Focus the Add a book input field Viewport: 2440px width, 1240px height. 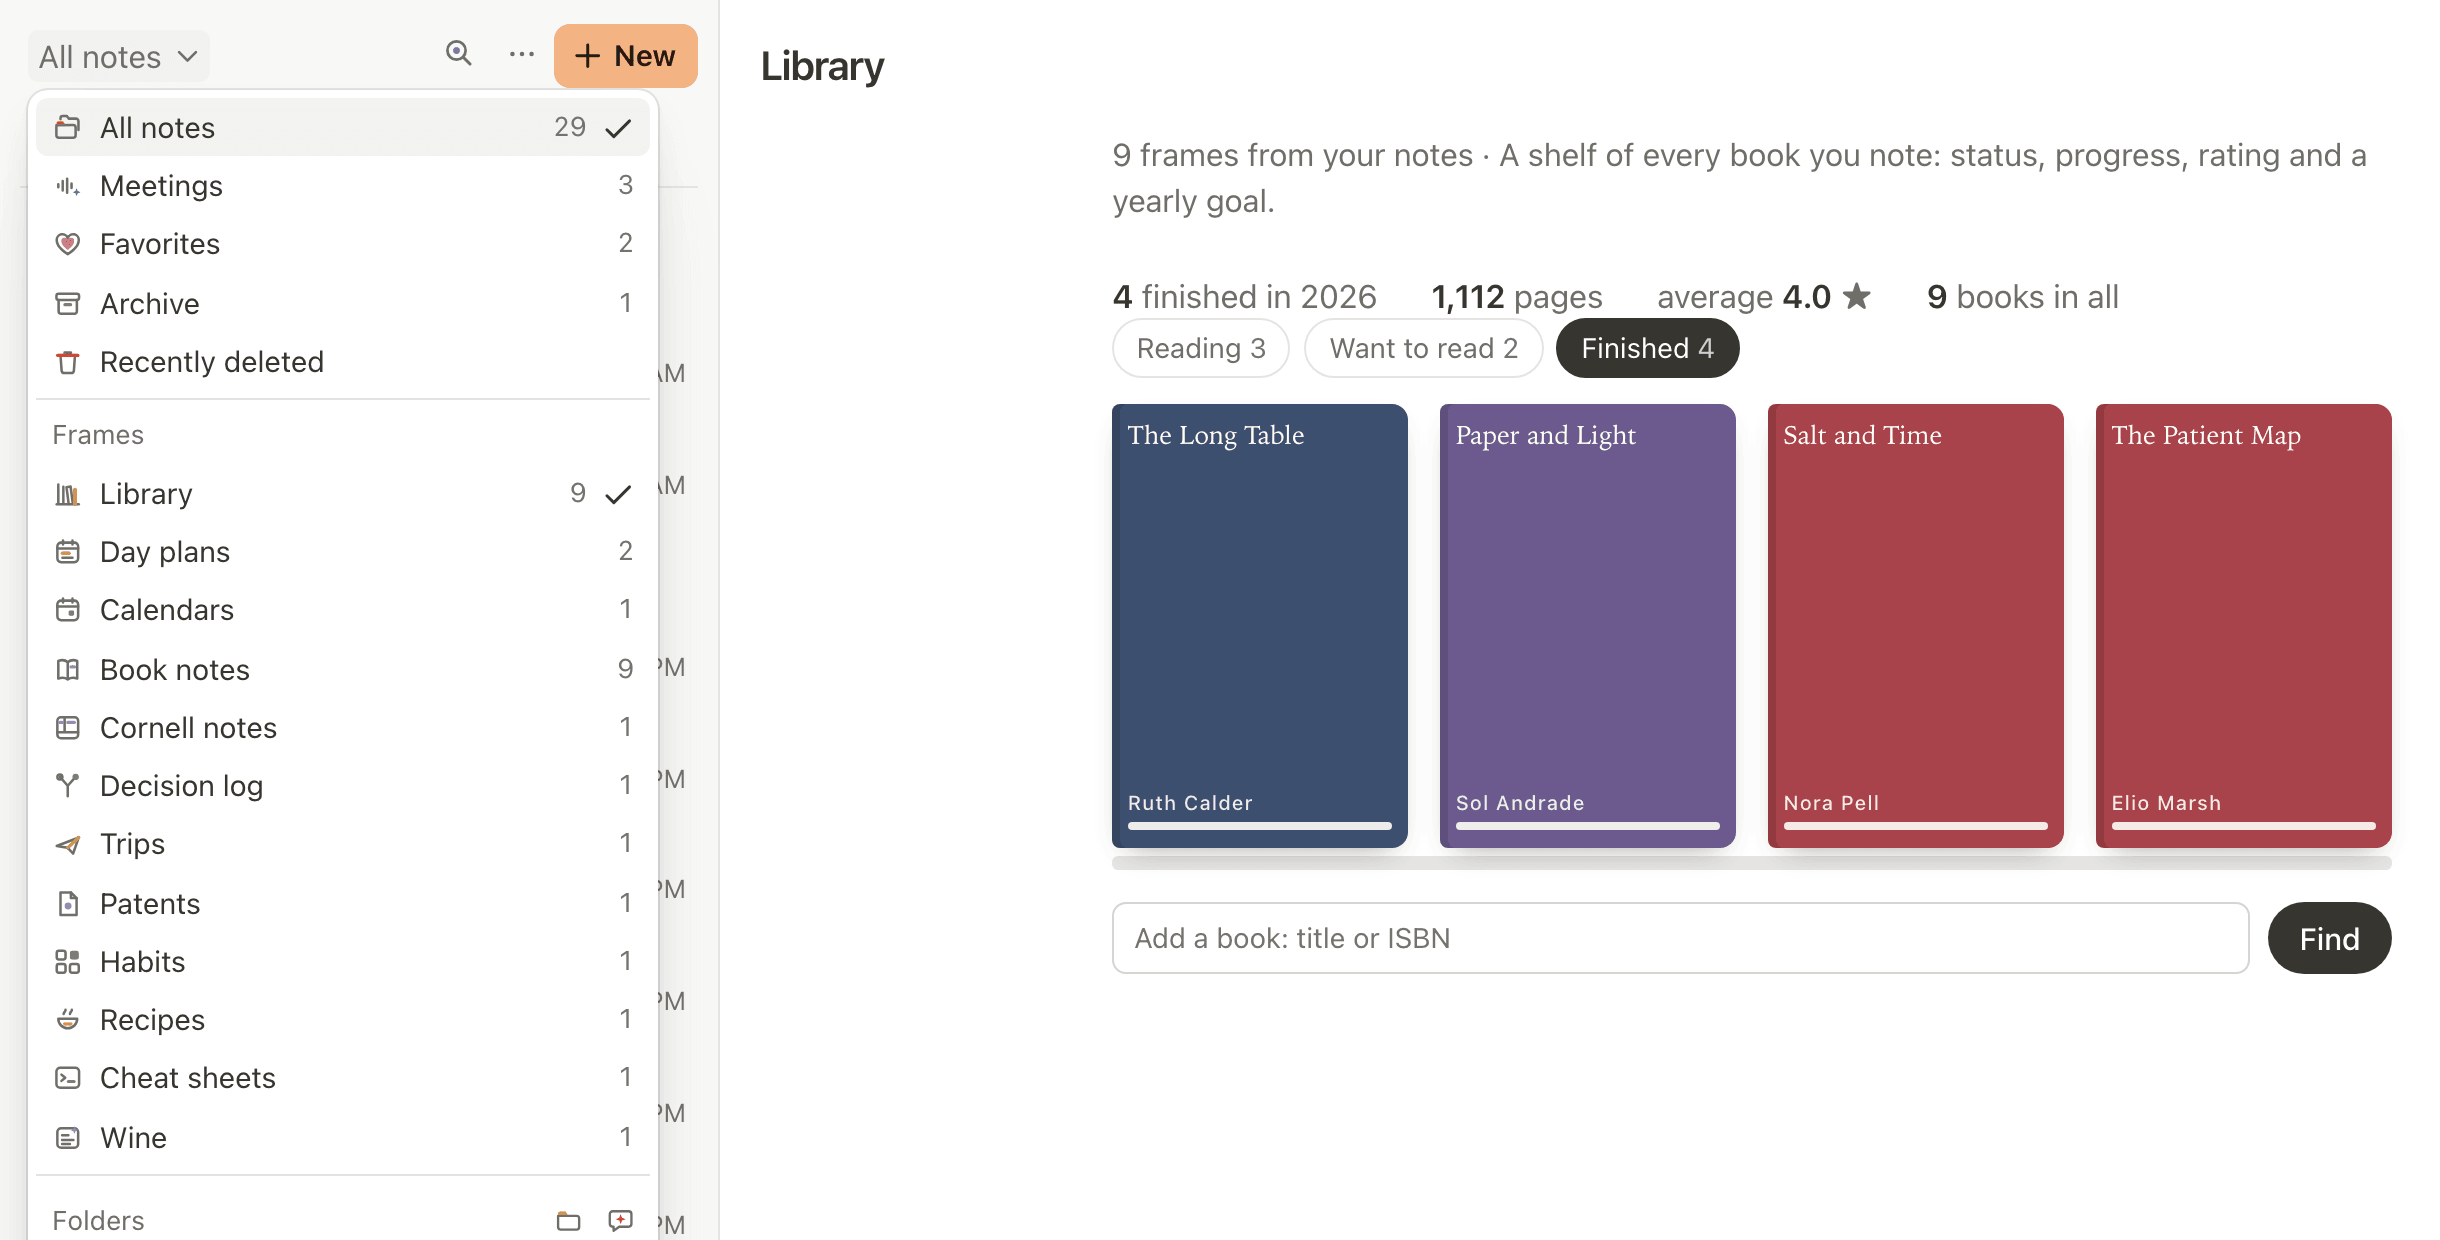1681,938
